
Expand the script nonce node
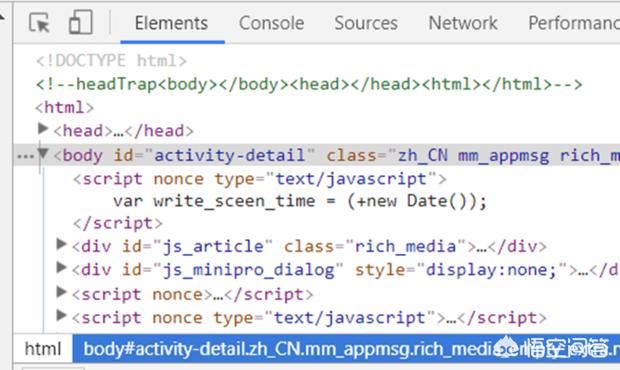point(61,292)
